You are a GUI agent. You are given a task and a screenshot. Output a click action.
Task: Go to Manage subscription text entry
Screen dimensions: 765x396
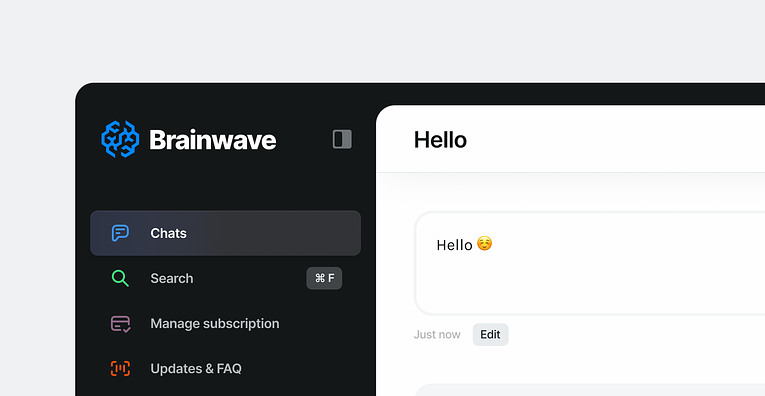215,323
